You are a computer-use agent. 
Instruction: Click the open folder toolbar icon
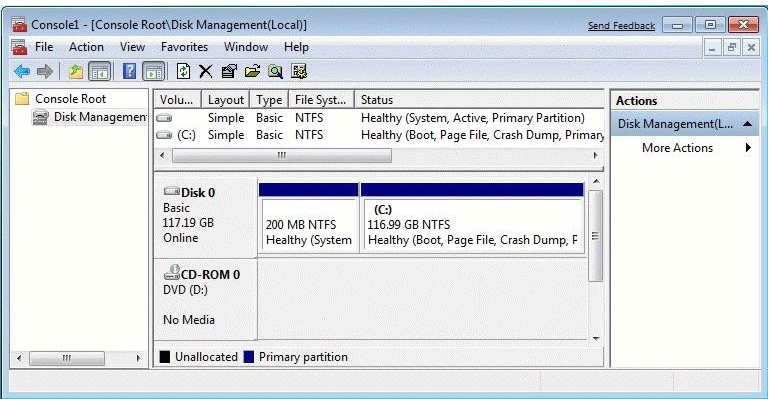pyautogui.click(x=252, y=72)
